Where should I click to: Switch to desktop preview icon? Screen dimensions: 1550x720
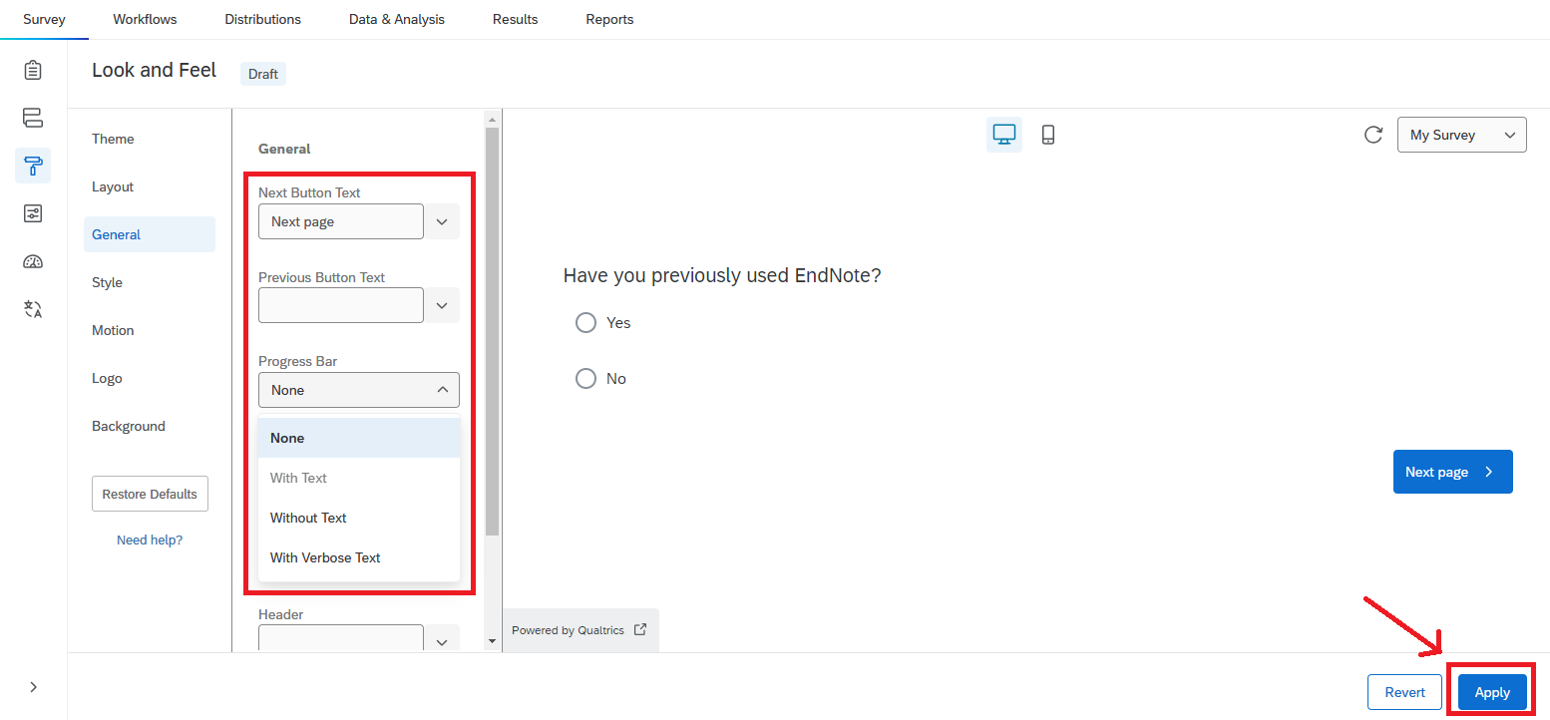1004,134
